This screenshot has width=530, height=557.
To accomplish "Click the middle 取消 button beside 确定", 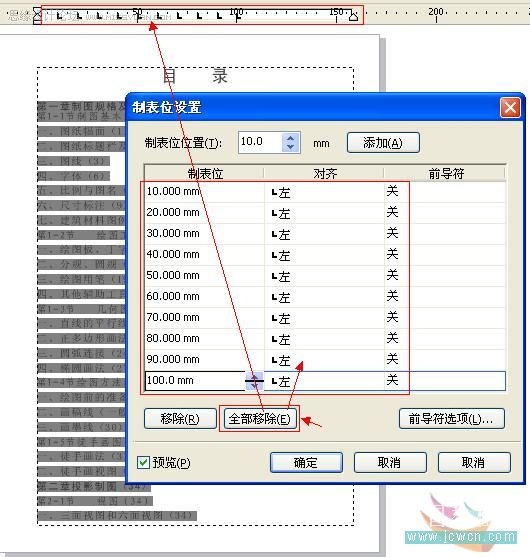I will tap(390, 463).
